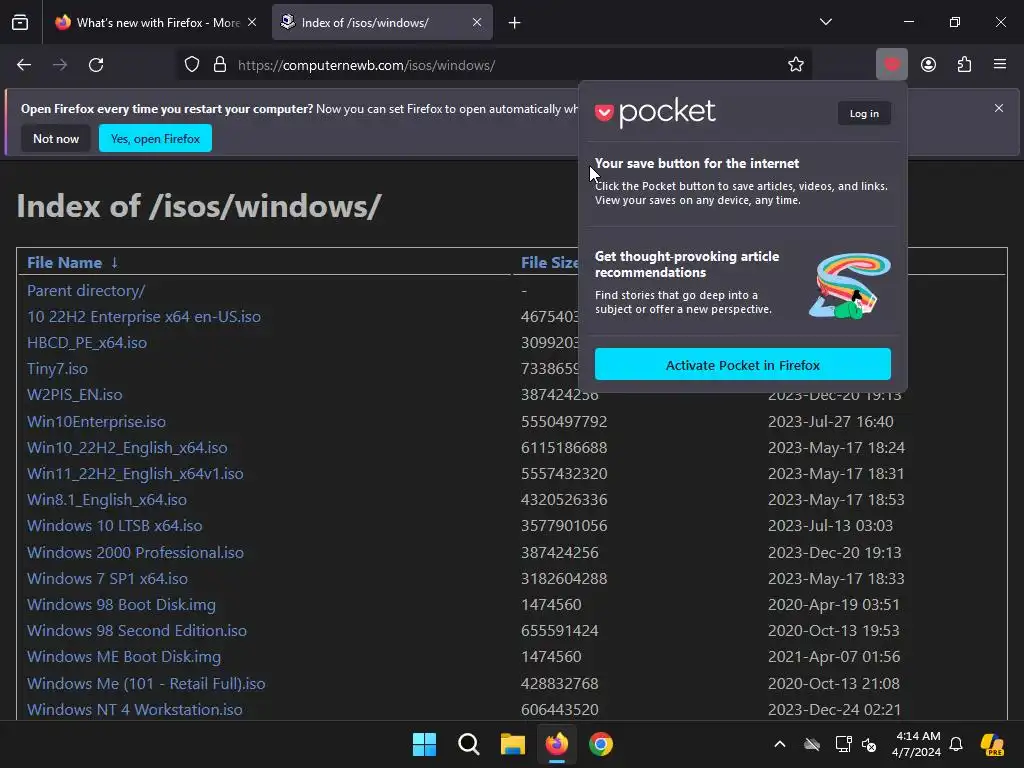Screen dimensions: 1024x768
Task: Open File Explorer from the taskbar
Action: [x=513, y=744]
